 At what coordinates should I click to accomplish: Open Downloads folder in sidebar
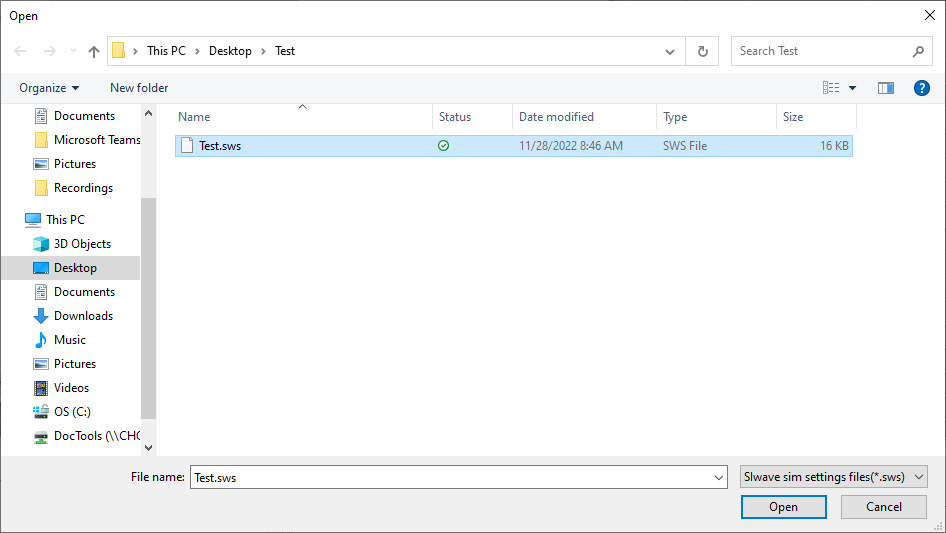pyautogui.click(x=83, y=316)
